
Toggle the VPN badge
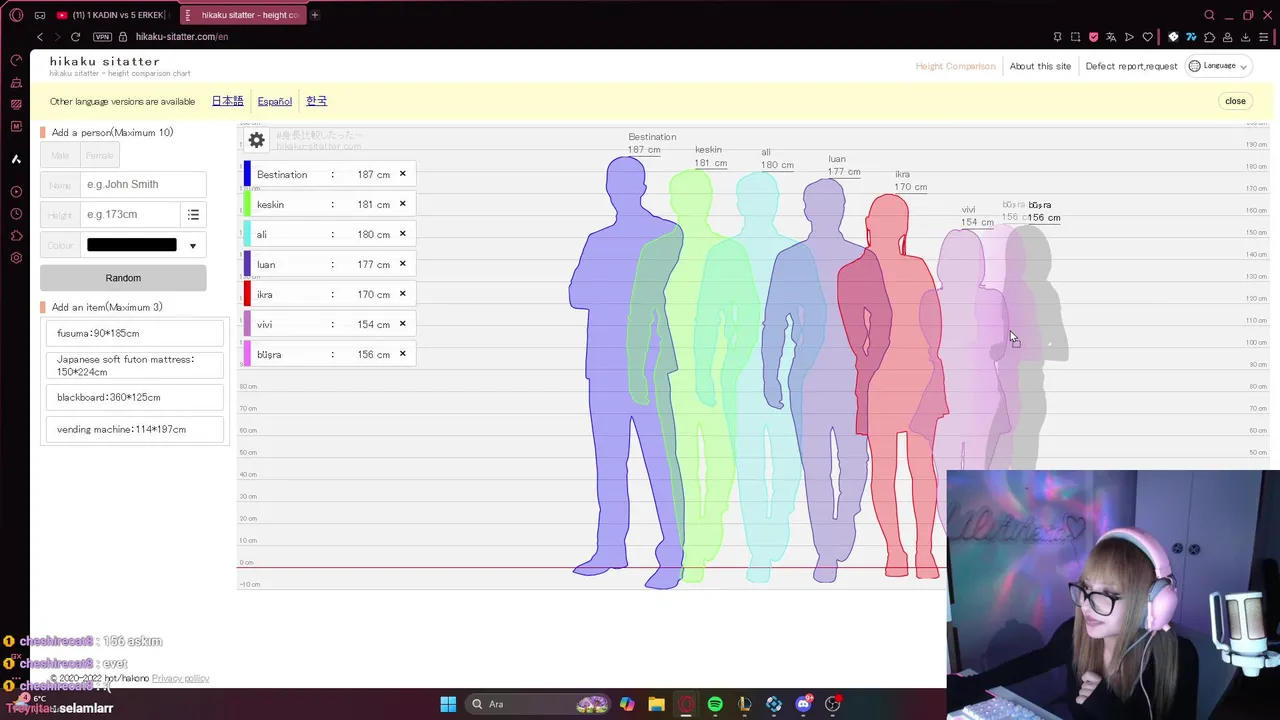[x=102, y=37]
